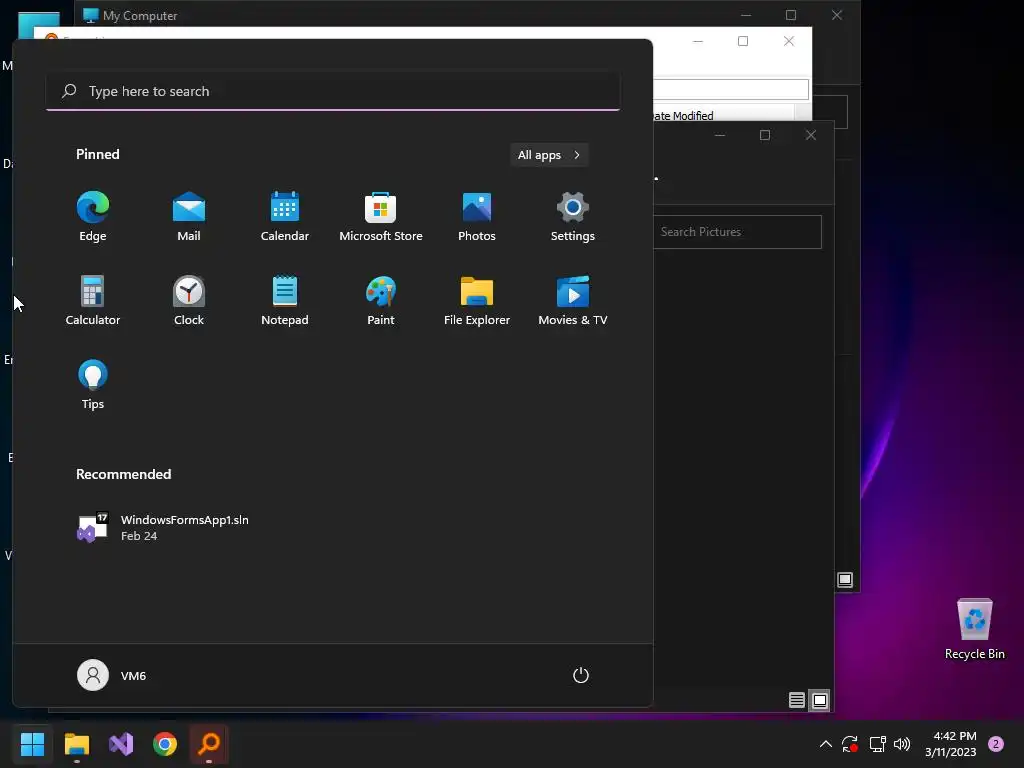Viewport: 1024px width, 768px height.
Task: Click Date Modified column header
Action: tap(682, 116)
